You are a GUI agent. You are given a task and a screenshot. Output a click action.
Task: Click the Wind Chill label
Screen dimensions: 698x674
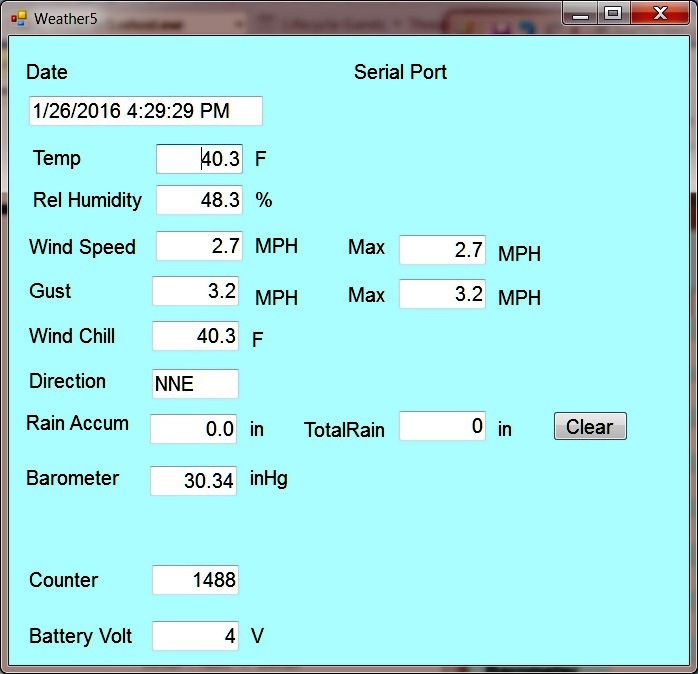[72, 336]
